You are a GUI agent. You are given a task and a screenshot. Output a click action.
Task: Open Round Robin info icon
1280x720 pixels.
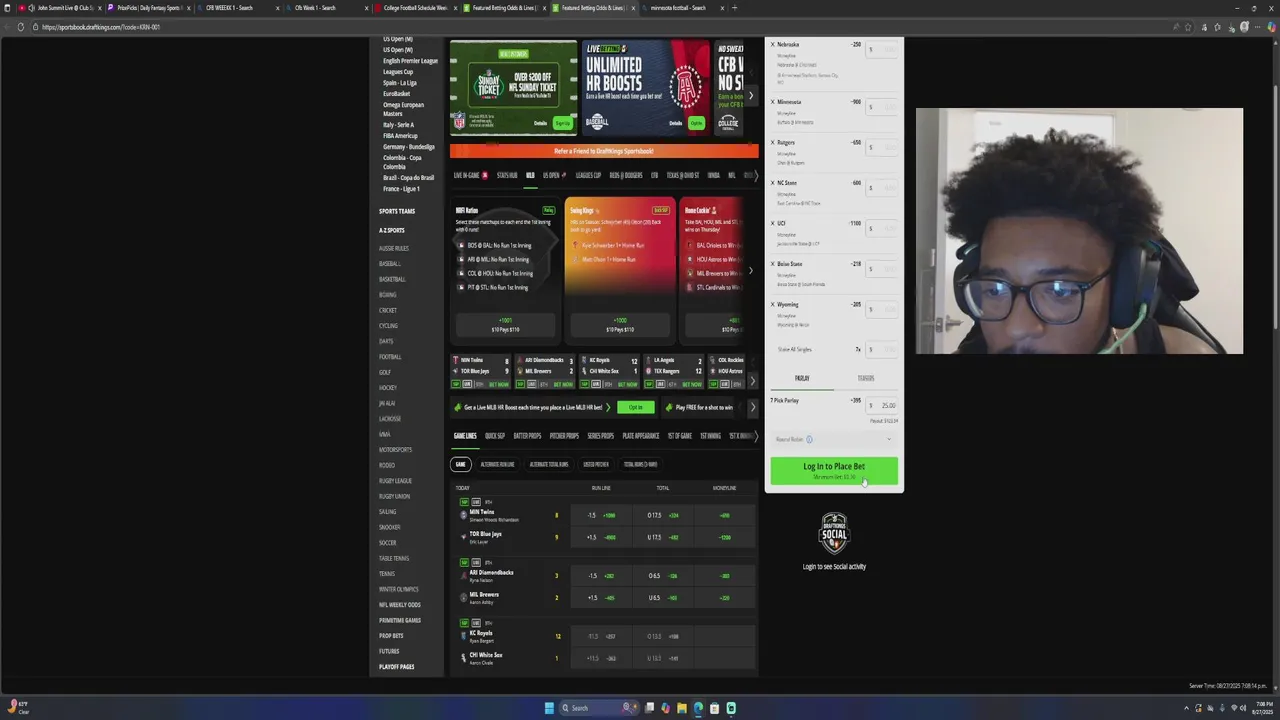pyautogui.click(x=809, y=439)
